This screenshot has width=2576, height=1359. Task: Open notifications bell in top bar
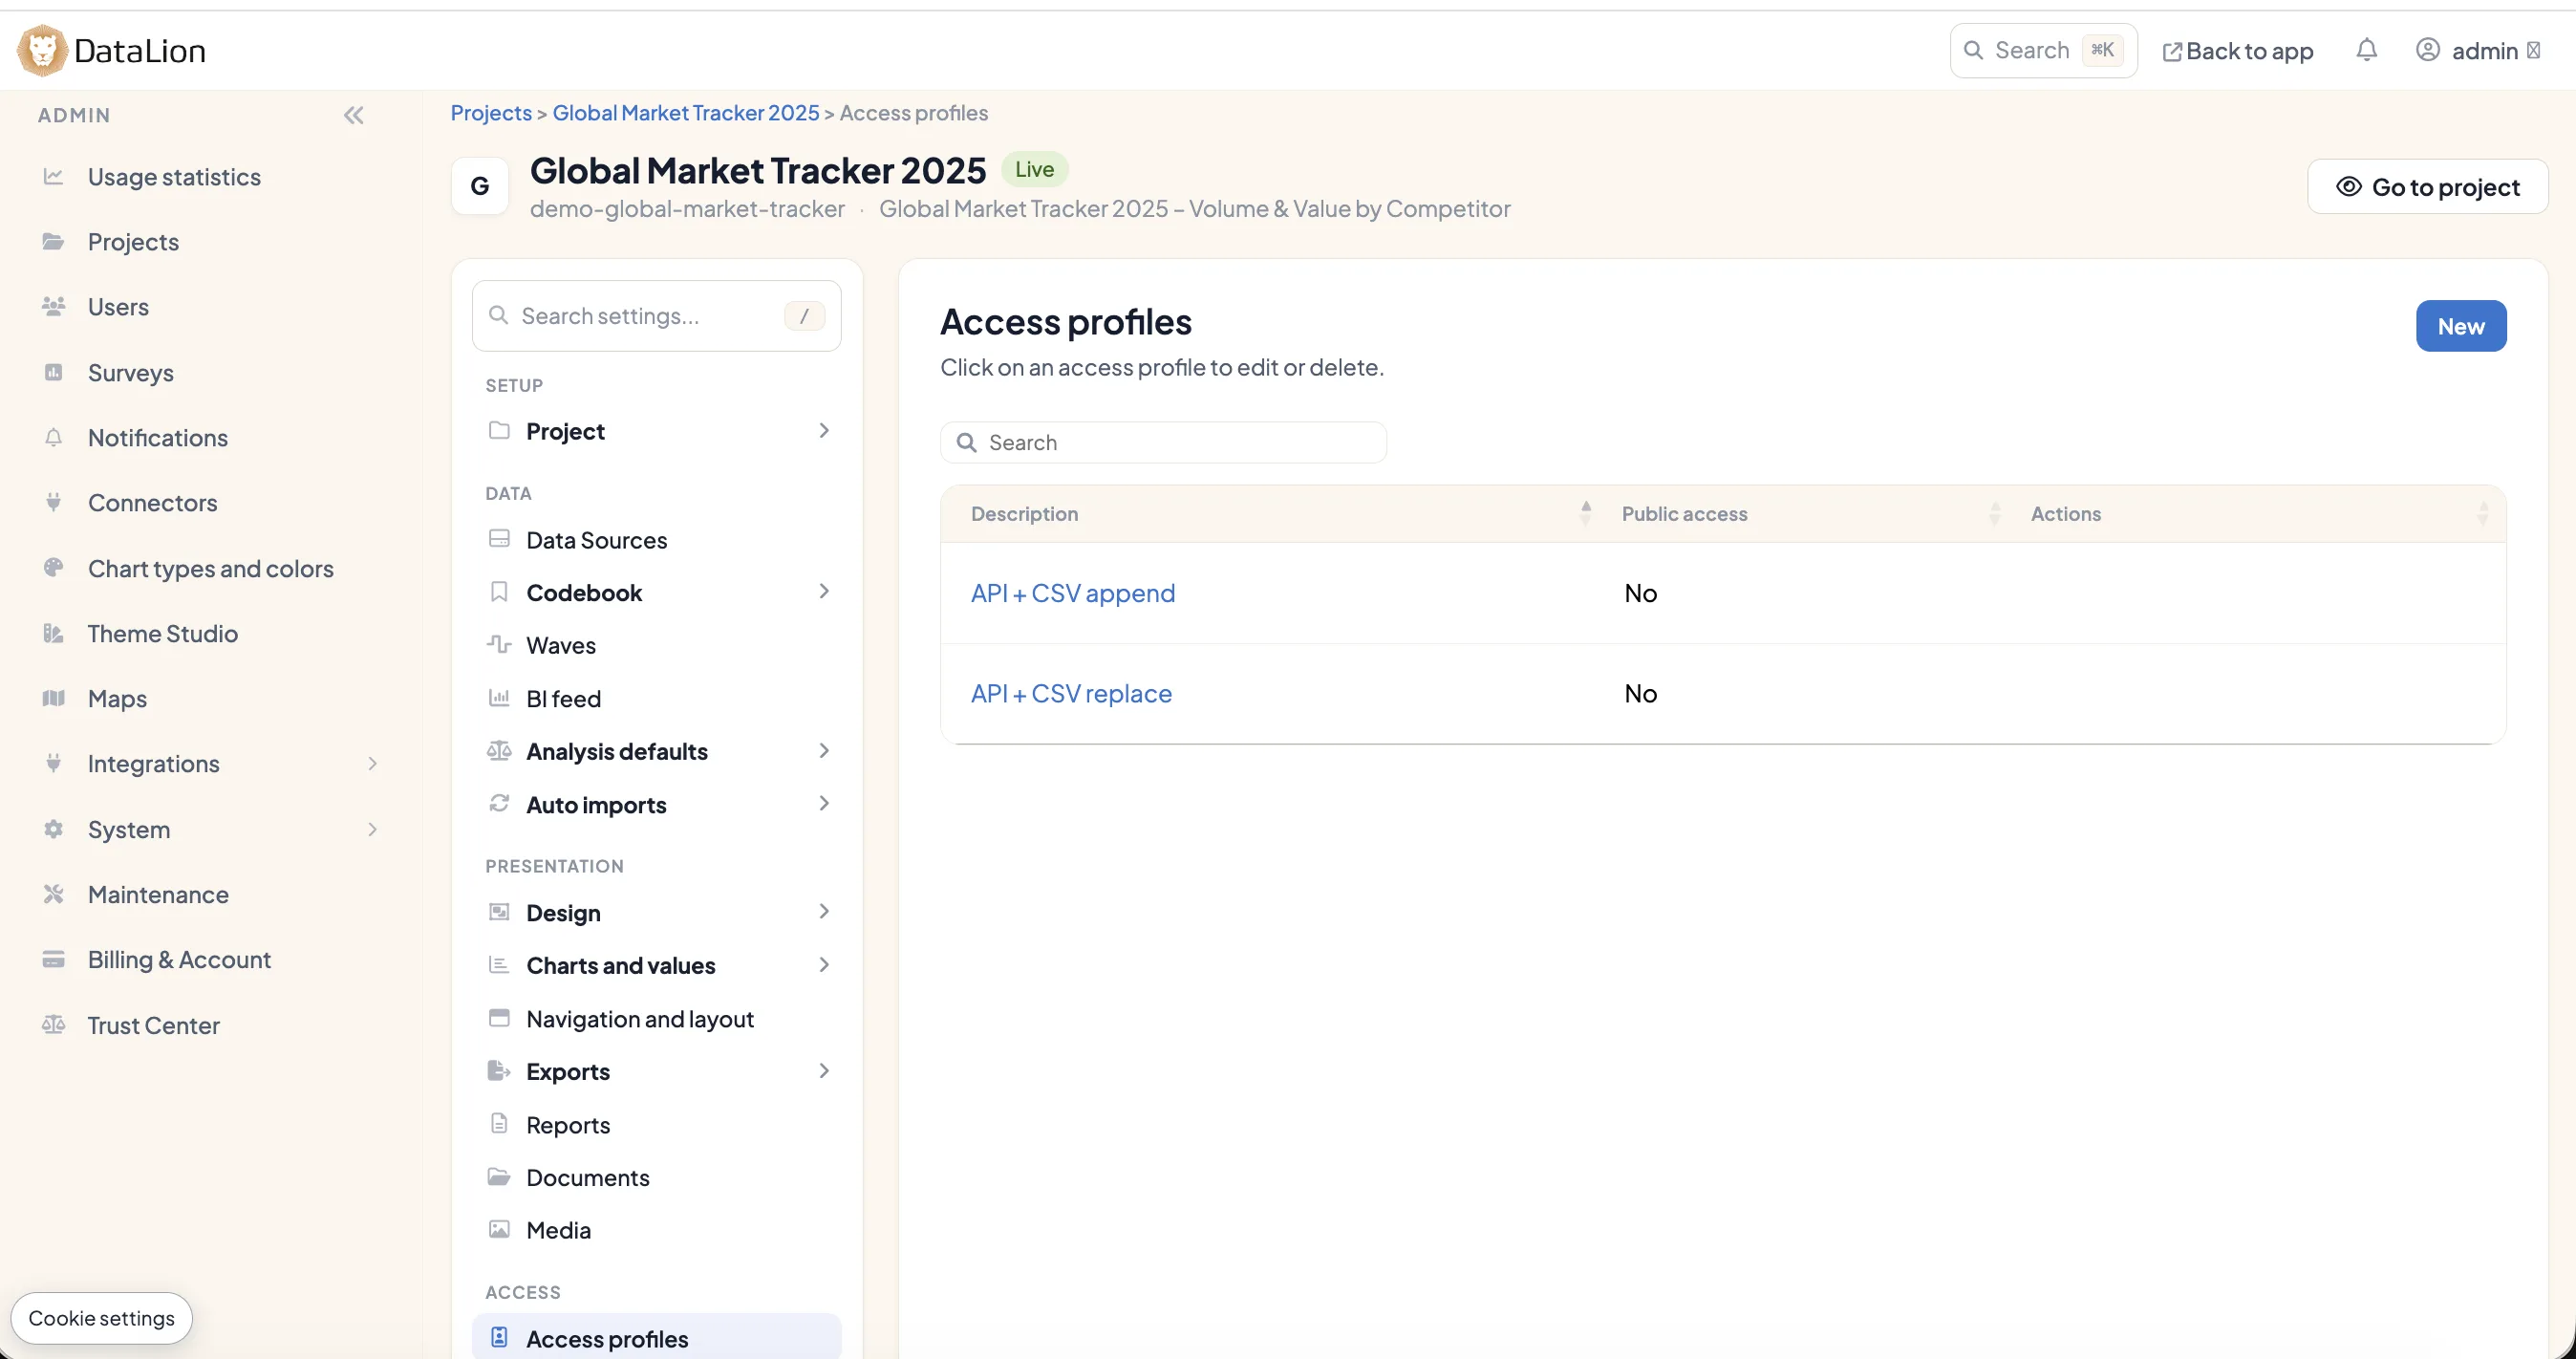coord(2366,50)
